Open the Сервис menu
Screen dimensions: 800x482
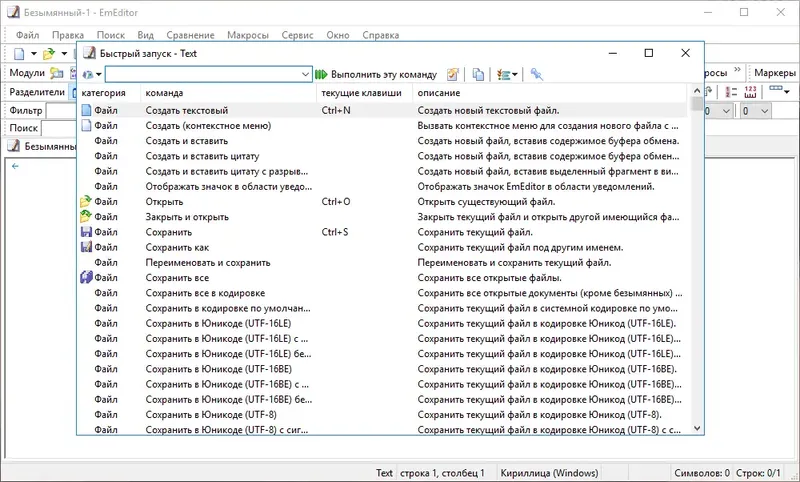coord(297,35)
